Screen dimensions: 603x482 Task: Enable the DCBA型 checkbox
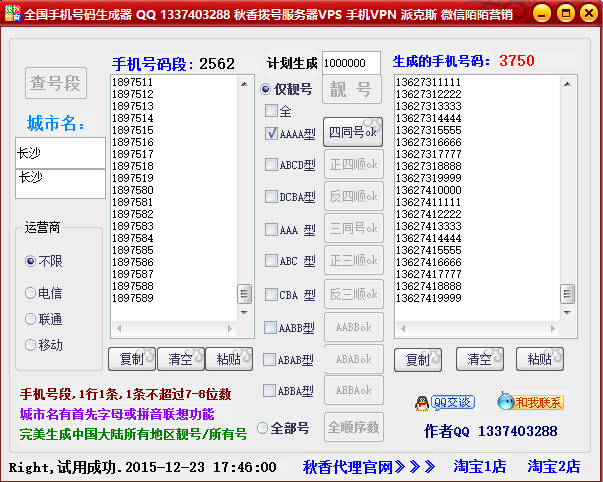click(271, 197)
